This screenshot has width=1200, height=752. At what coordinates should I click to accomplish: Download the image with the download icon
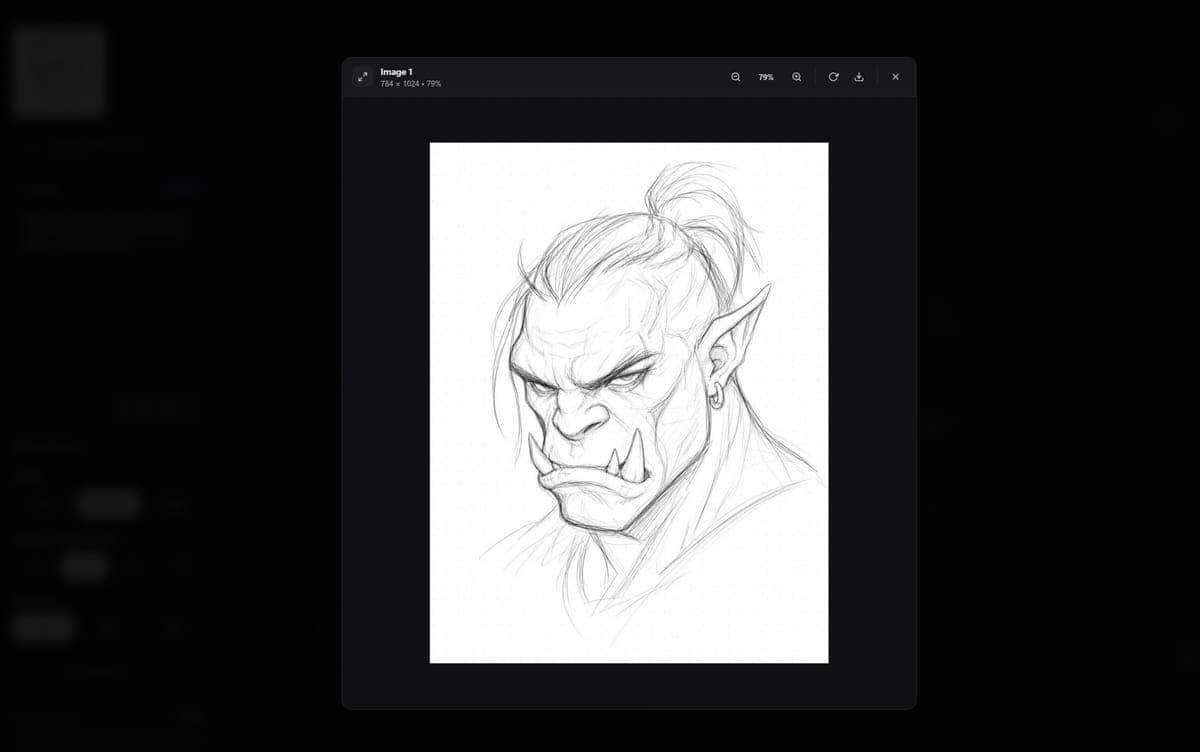[x=859, y=77]
